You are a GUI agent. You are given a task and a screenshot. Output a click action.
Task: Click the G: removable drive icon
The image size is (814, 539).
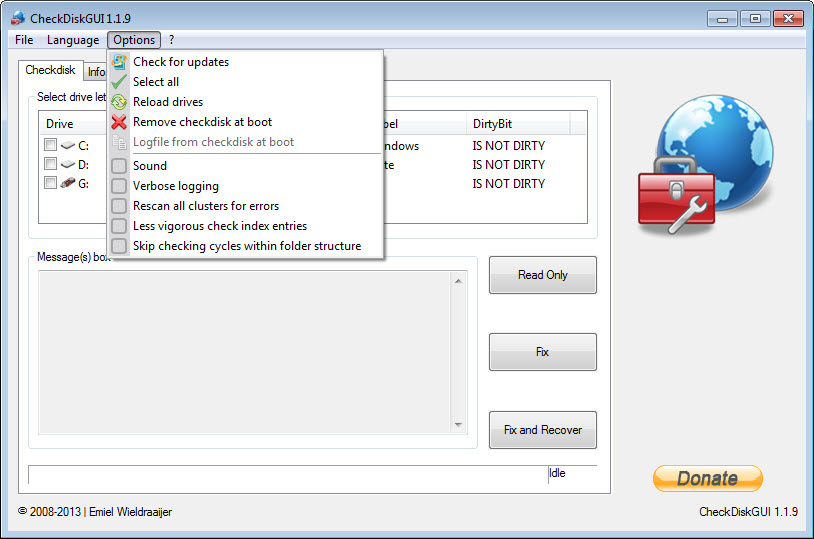point(68,183)
